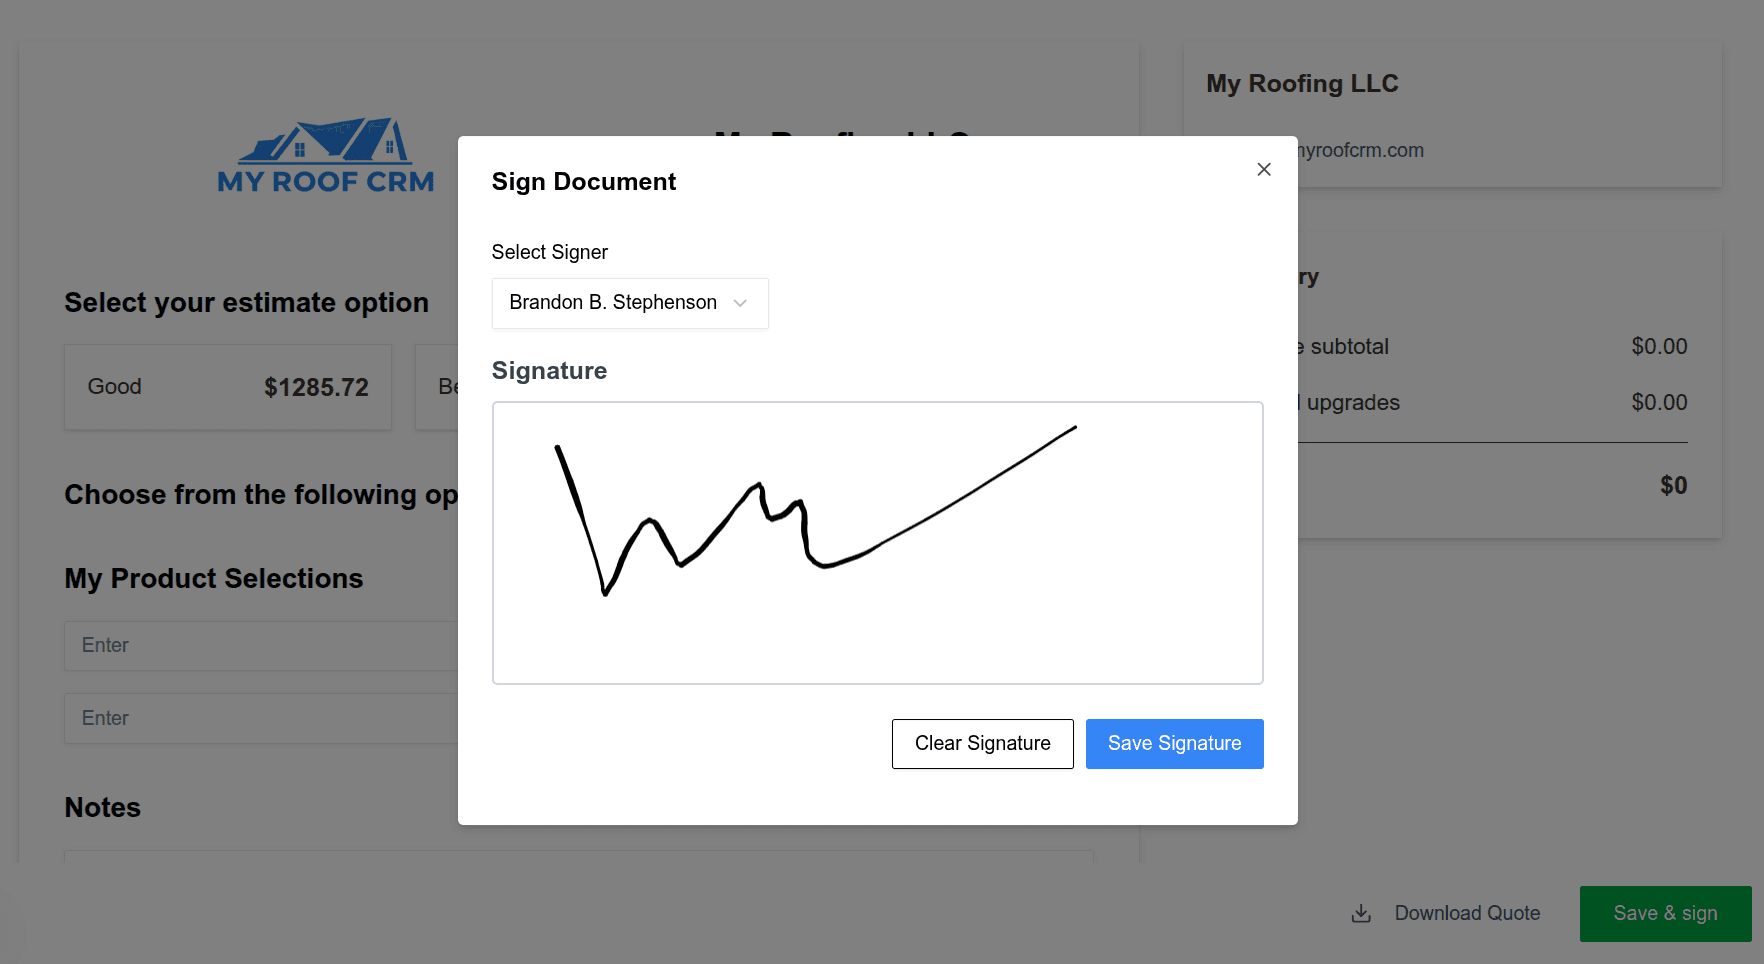Click the chevron on the Select Signer box

pos(740,302)
